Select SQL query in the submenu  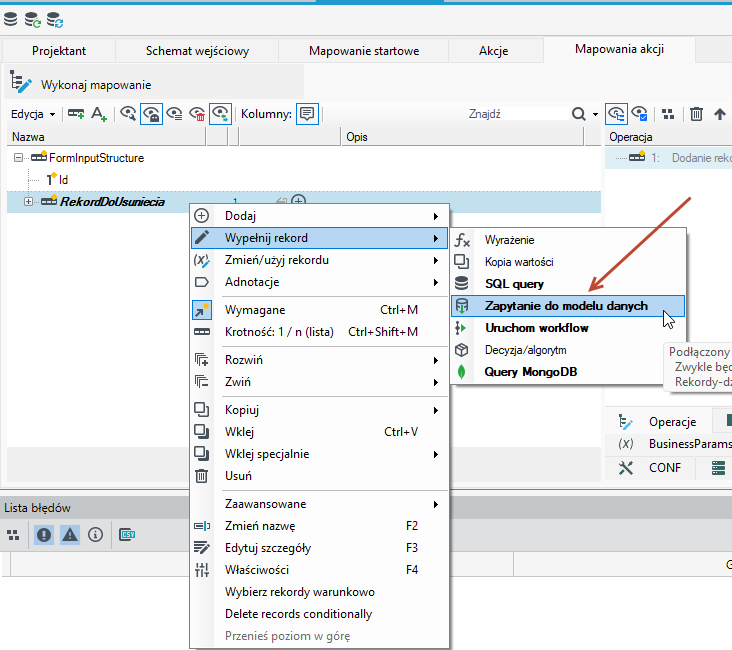[568, 284]
